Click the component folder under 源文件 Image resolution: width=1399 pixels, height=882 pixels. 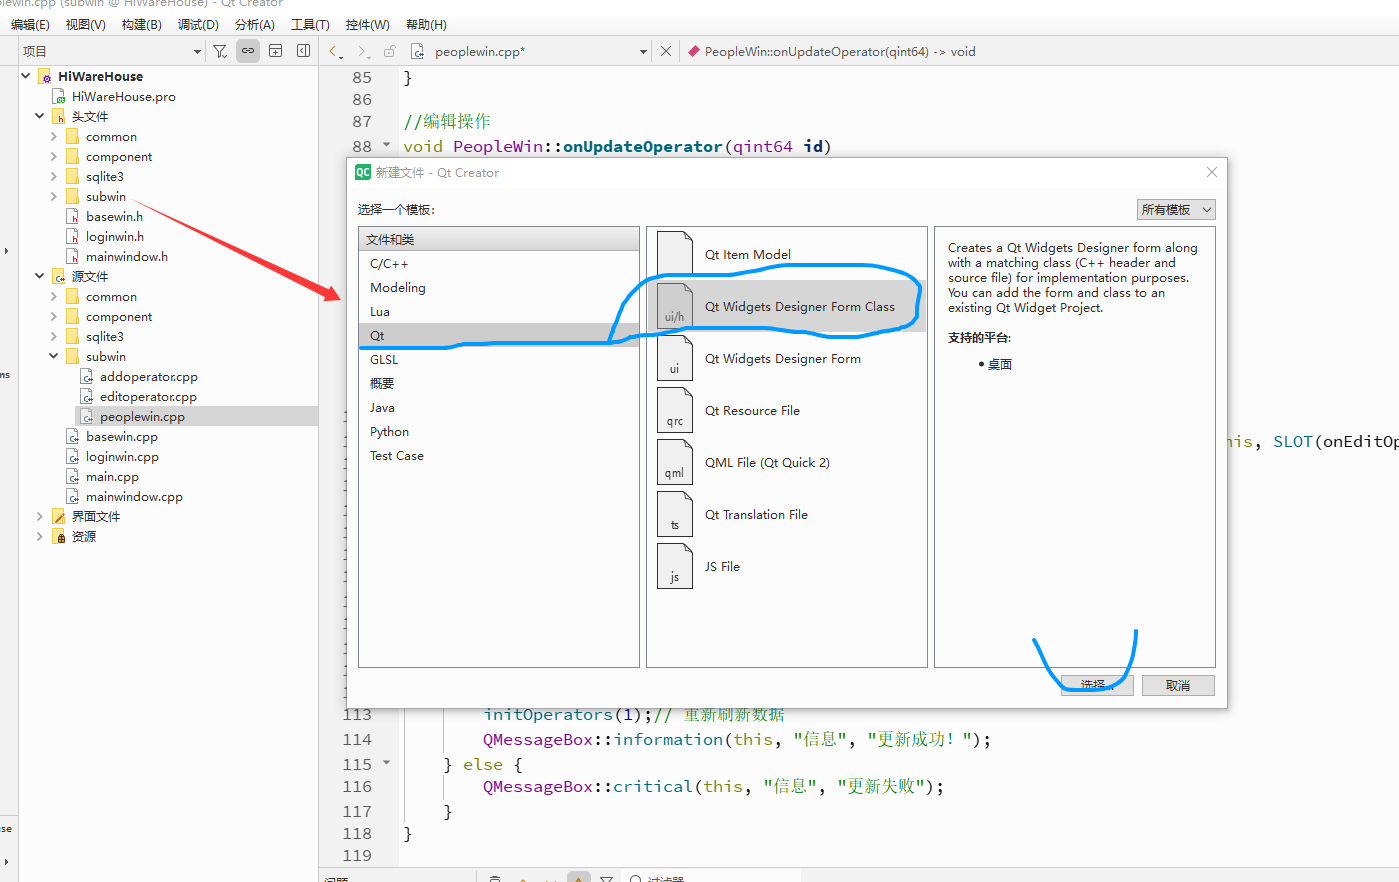(x=118, y=316)
